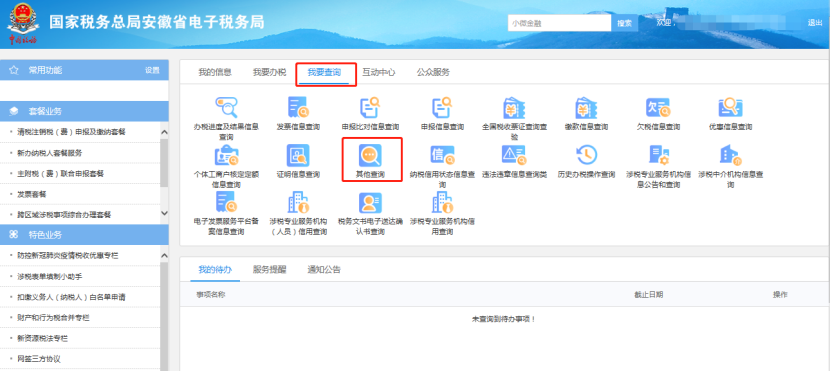The image size is (831, 372).
Task: Focus the search input box
Action: pos(560,23)
